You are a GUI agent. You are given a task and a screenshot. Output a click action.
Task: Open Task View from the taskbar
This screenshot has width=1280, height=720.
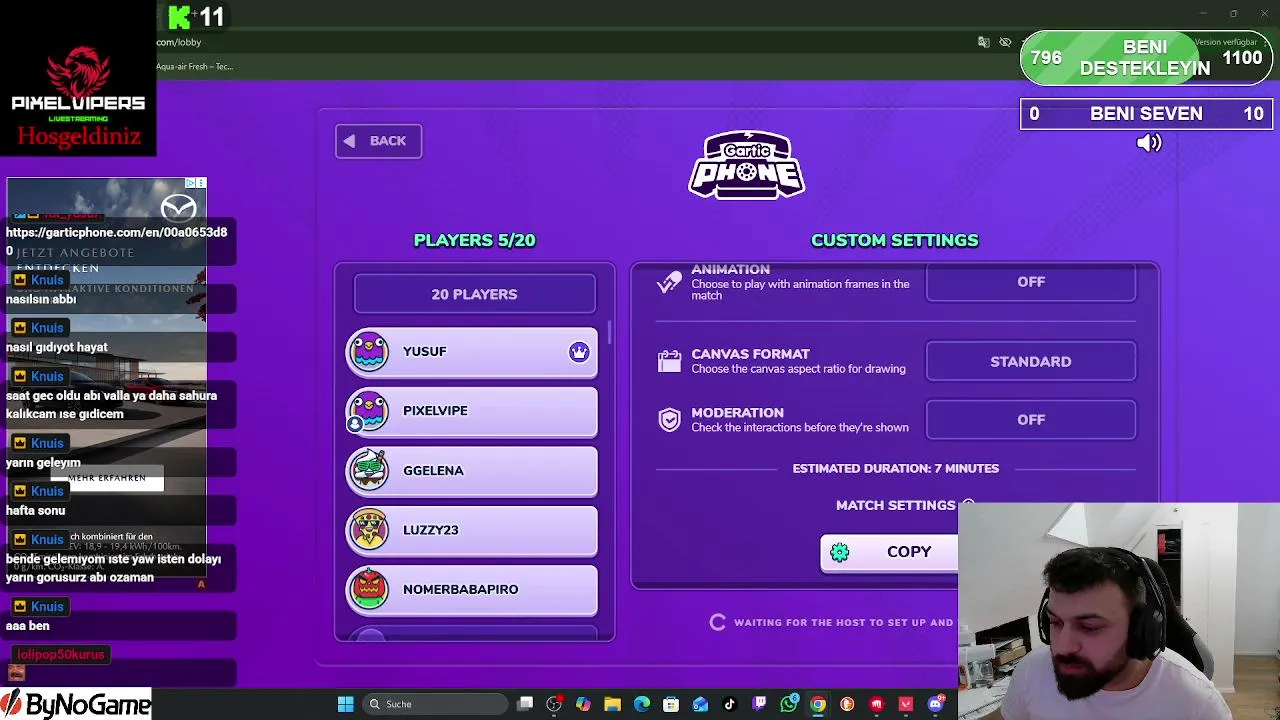(525, 704)
